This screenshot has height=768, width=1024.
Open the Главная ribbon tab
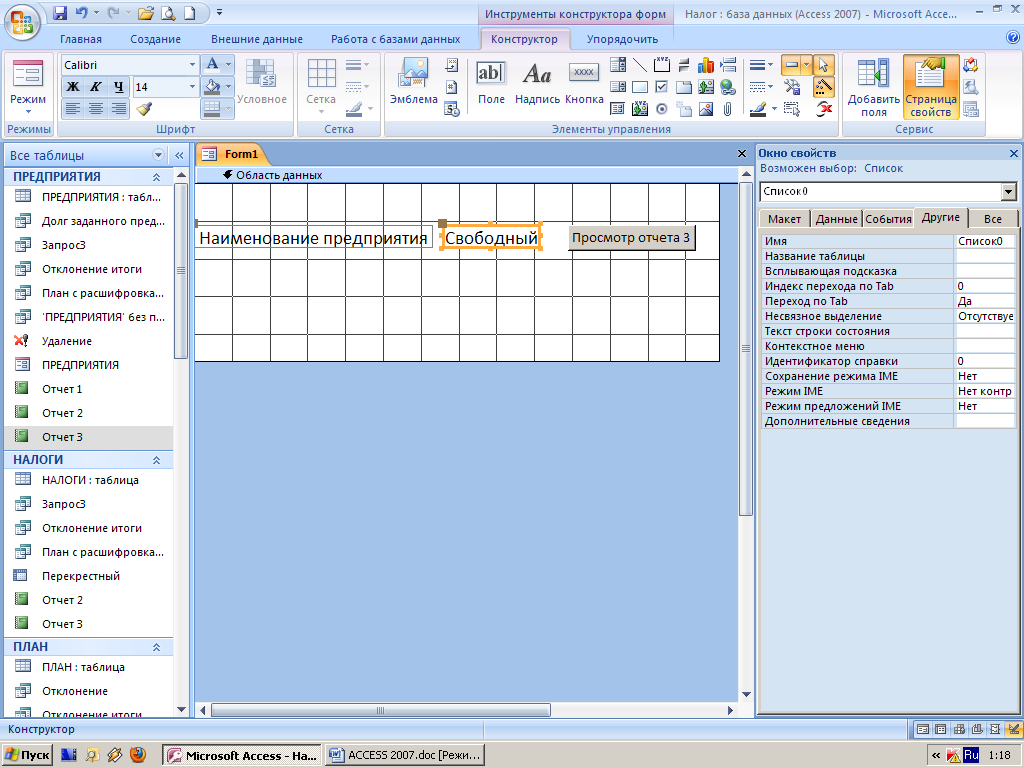click(81, 39)
